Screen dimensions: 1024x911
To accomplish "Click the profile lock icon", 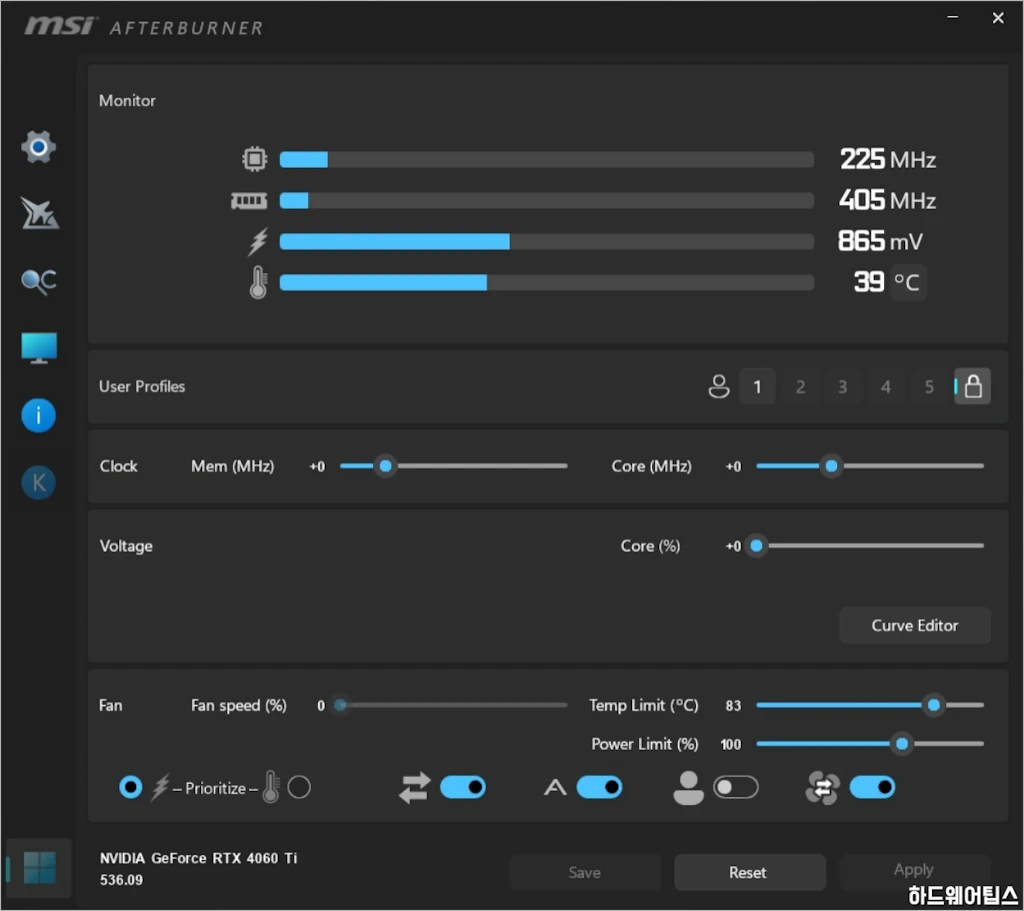I will pyautogui.click(x=973, y=387).
